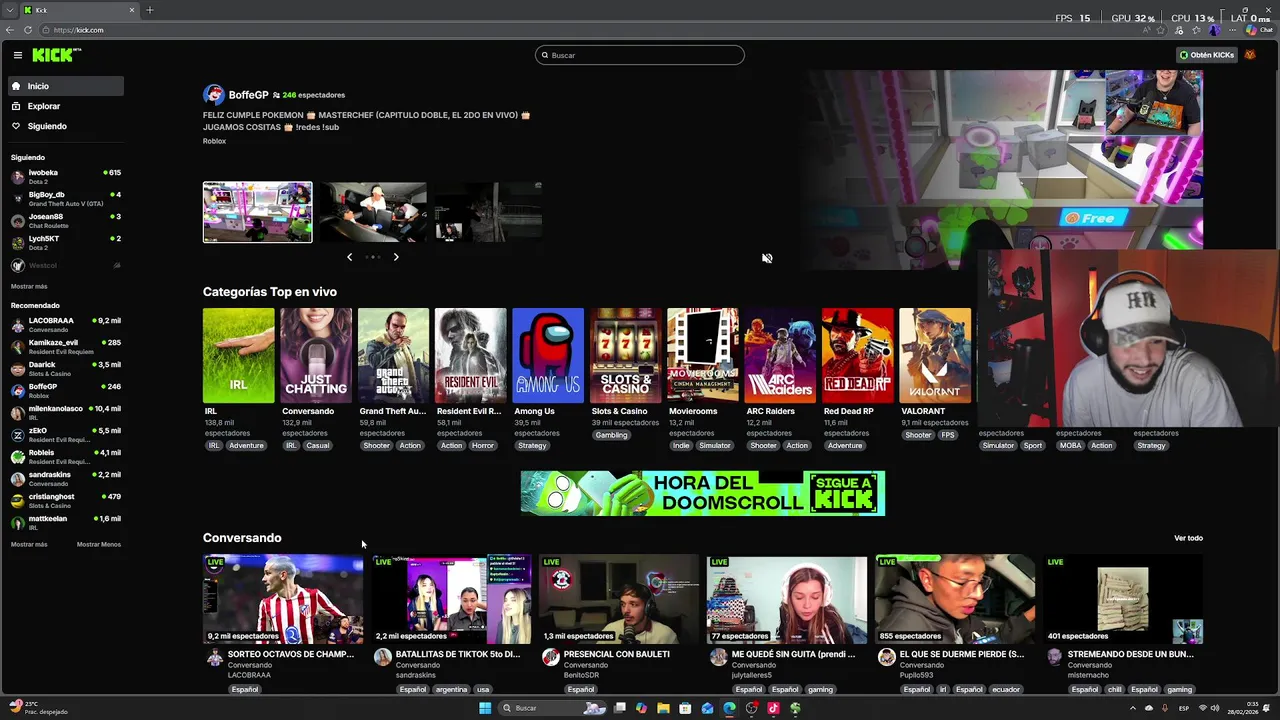Viewport: 1280px width, 720px height.
Task: Open a new browser tab
Action: [149, 10]
